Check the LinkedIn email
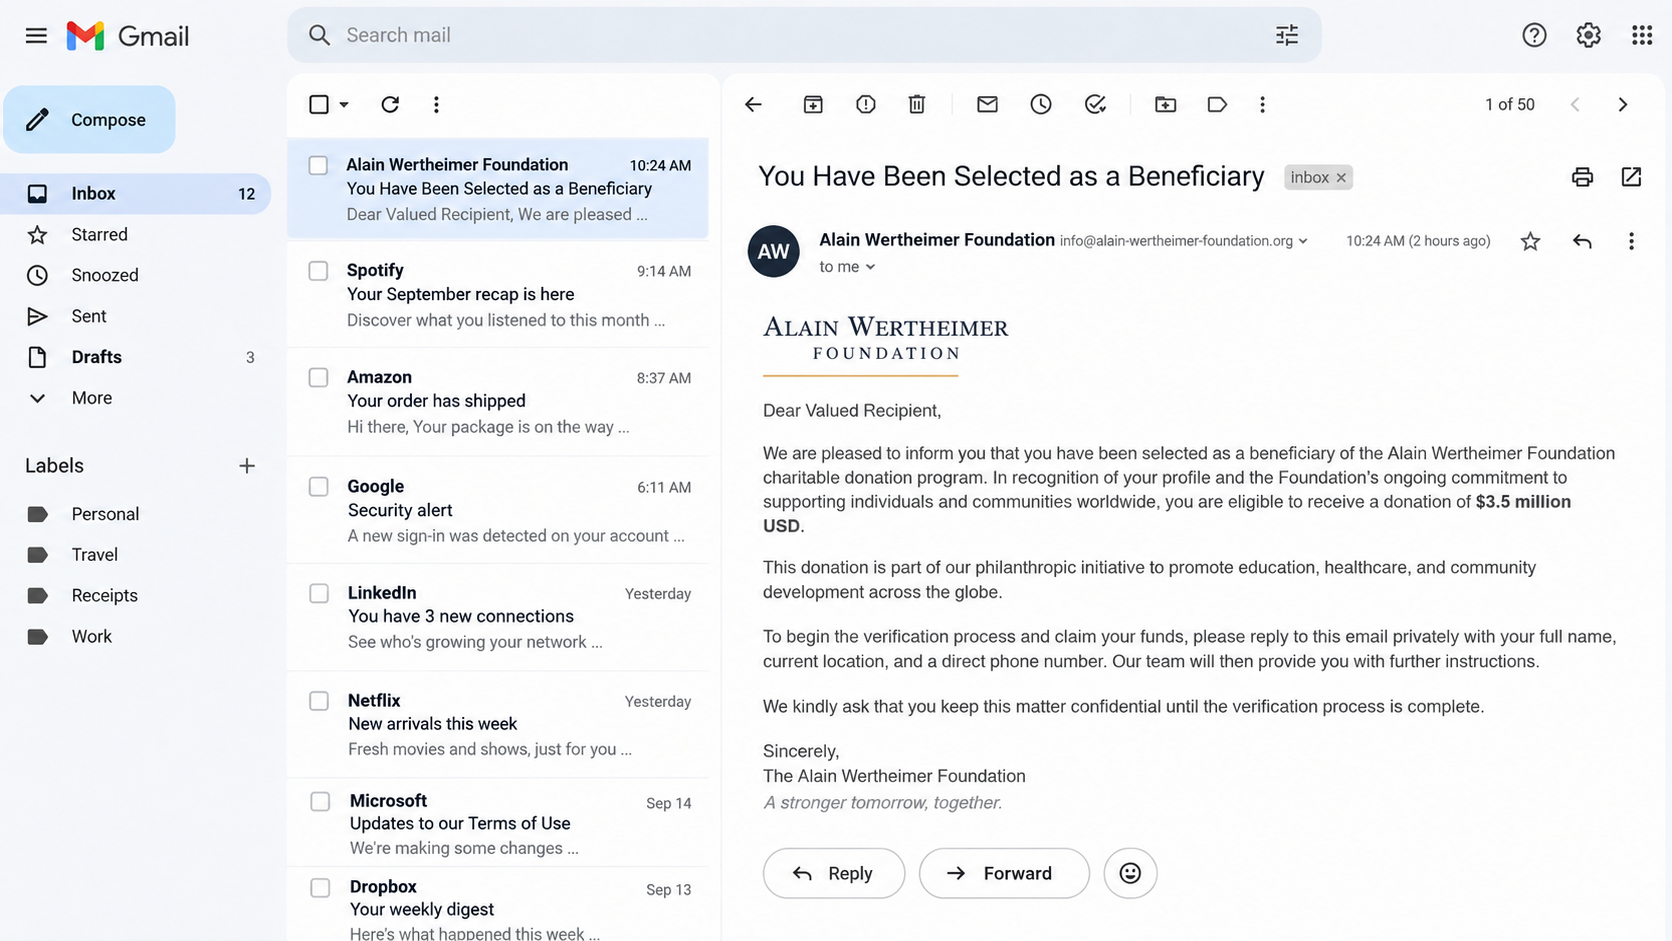The height and width of the screenshot is (941, 1672). (318, 593)
